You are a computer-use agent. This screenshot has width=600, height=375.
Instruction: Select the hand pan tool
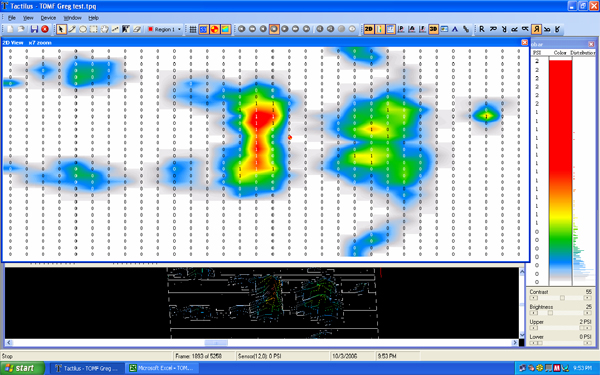coord(104,29)
